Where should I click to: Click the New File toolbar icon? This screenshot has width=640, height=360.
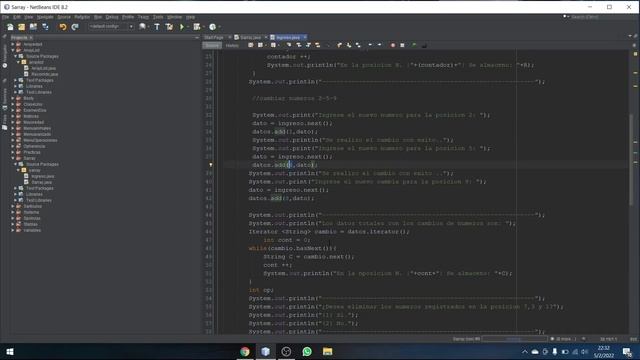coord(10,27)
